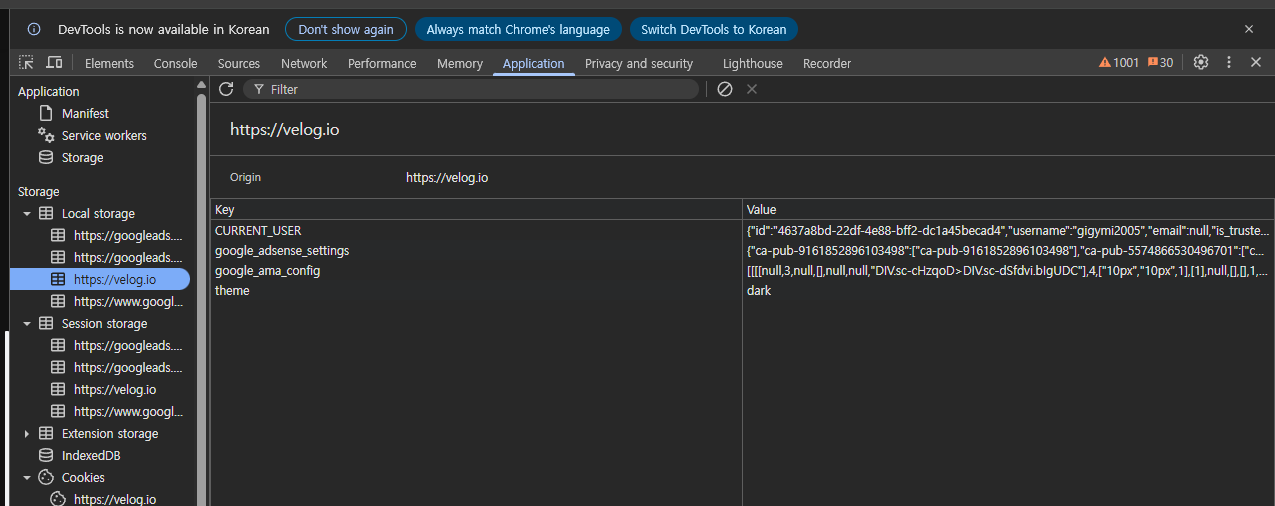Click the CURRENT_USER JSON value cell
The height and width of the screenshot is (506, 1275).
[x=1008, y=231]
